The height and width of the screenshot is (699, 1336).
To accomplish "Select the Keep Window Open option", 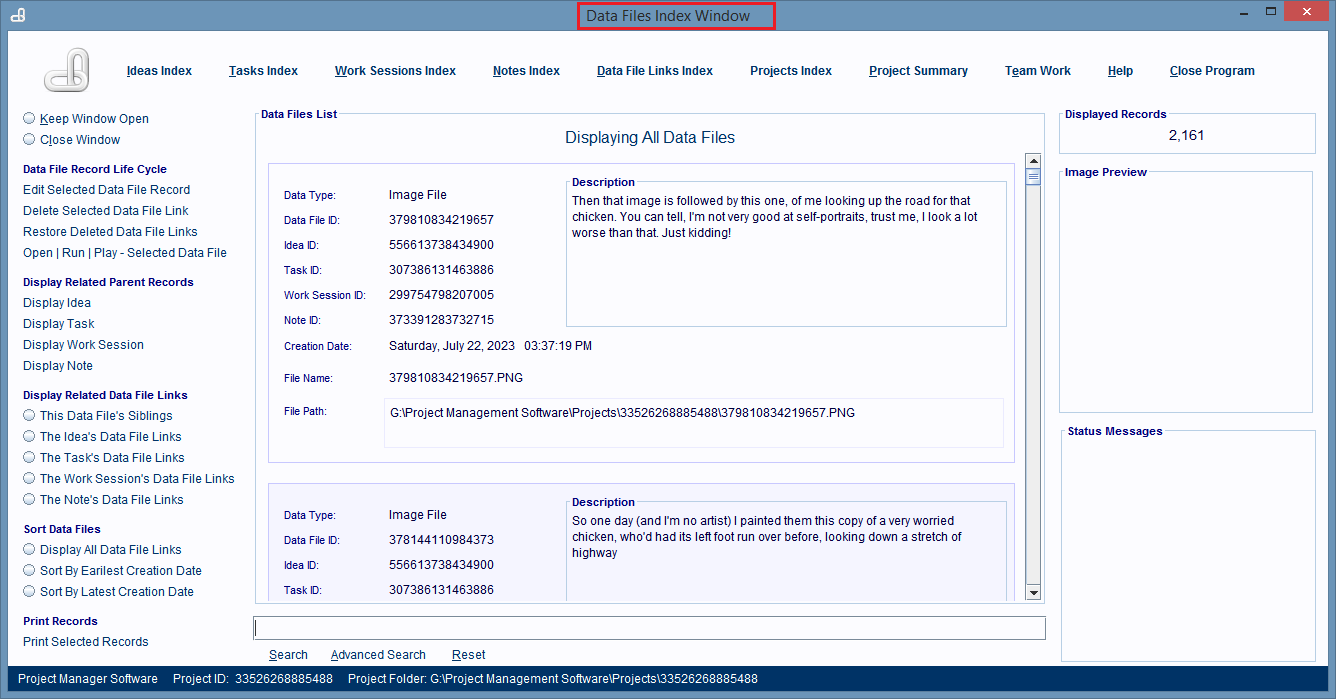I will (x=30, y=119).
